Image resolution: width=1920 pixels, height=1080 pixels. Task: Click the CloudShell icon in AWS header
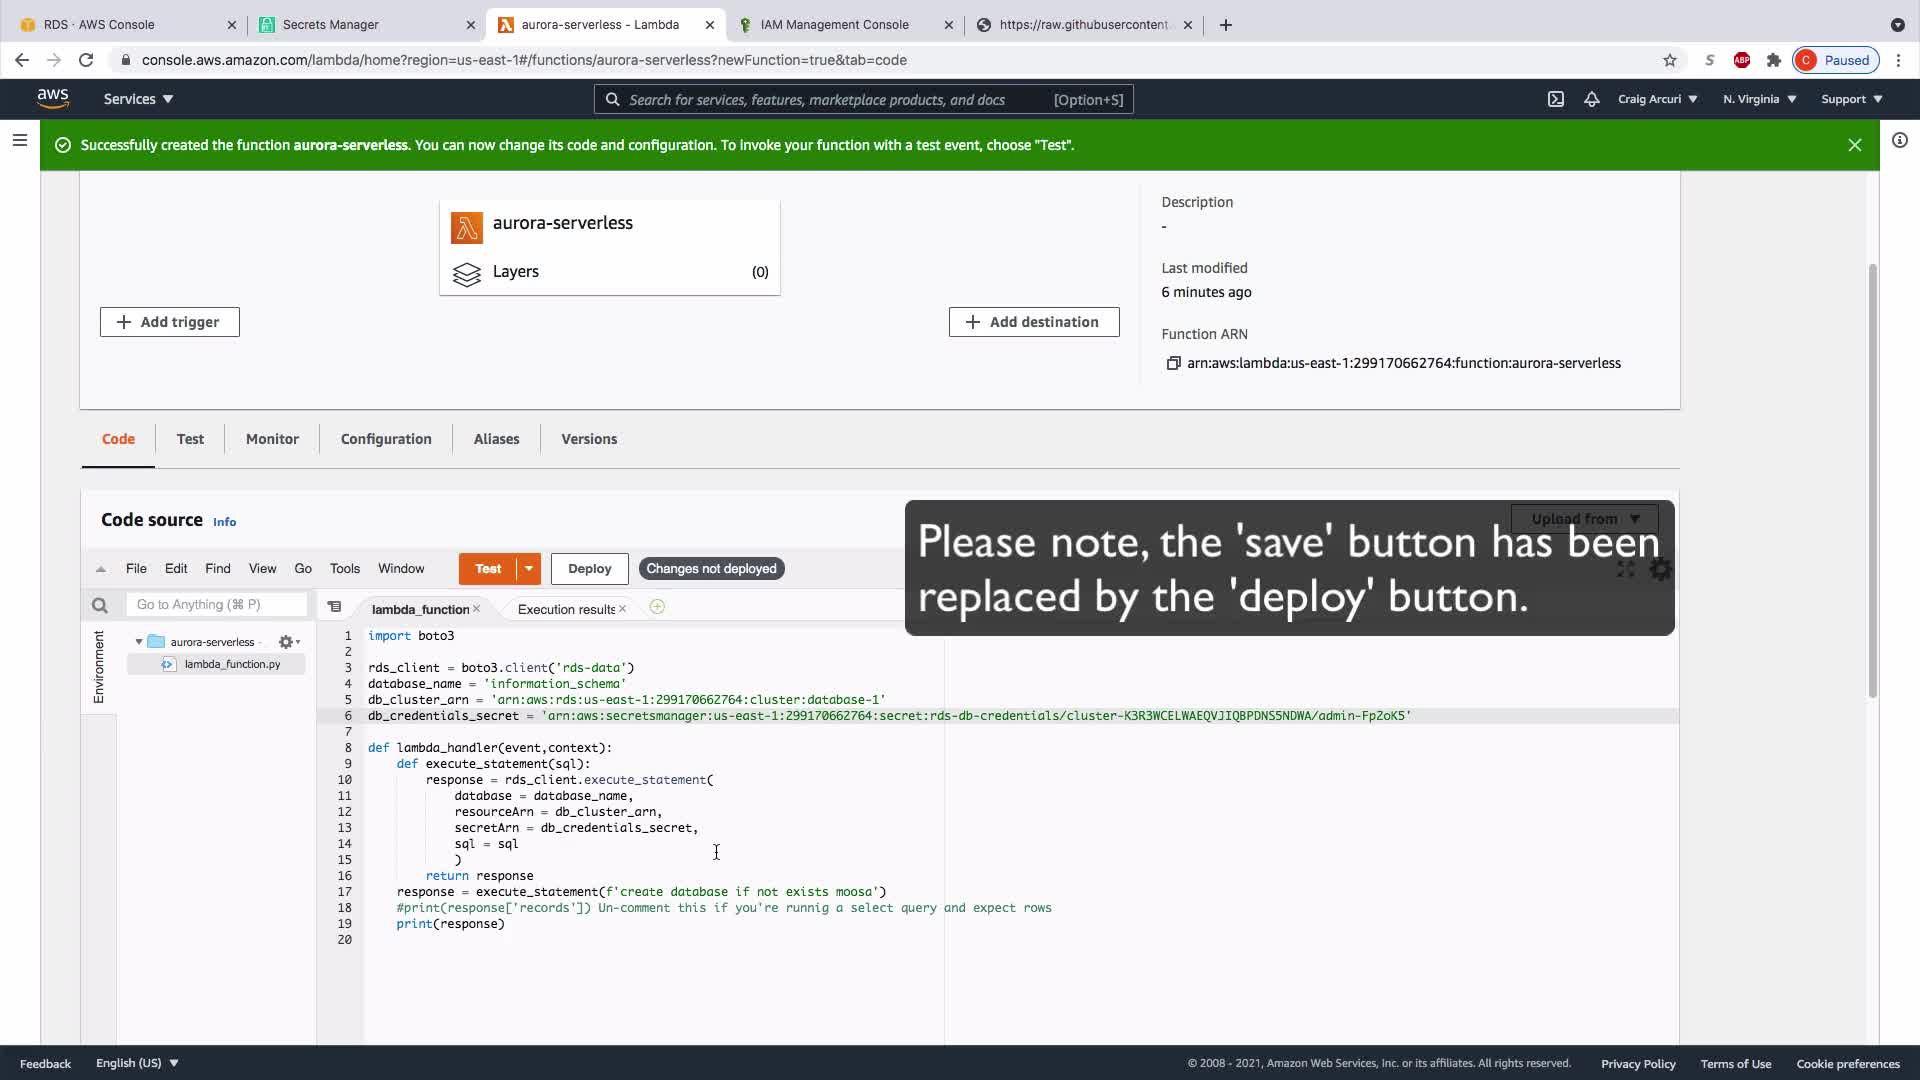1556,99
